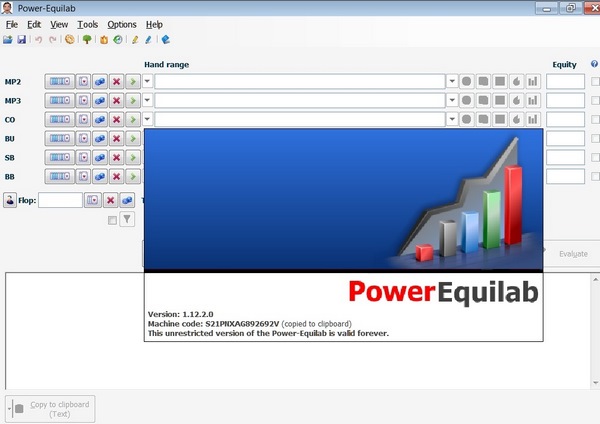This screenshot has width=600, height=424.
Task: Open MP2 hand range history dropdown
Action: [452, 81]
